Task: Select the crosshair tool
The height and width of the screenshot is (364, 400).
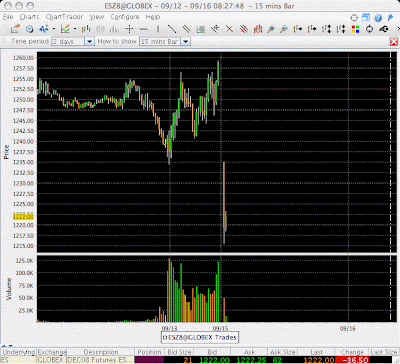Action: (129, 29)
